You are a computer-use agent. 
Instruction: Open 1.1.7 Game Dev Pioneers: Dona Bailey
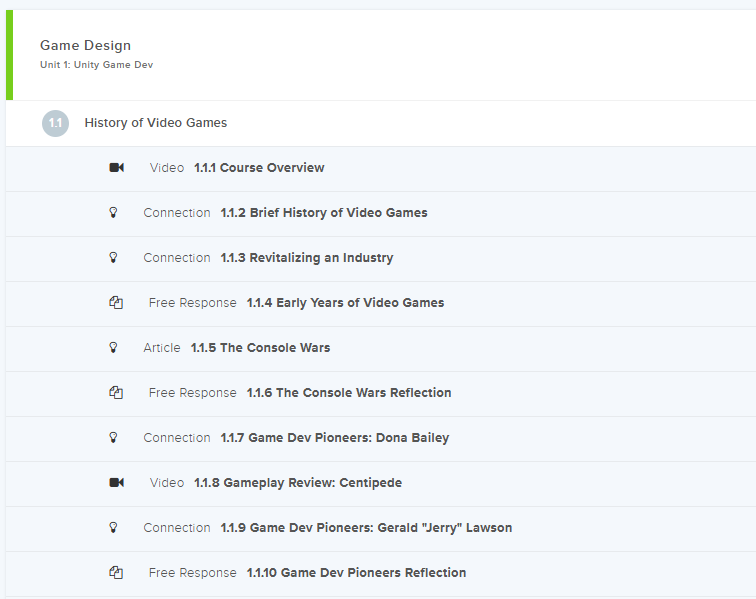335,437
